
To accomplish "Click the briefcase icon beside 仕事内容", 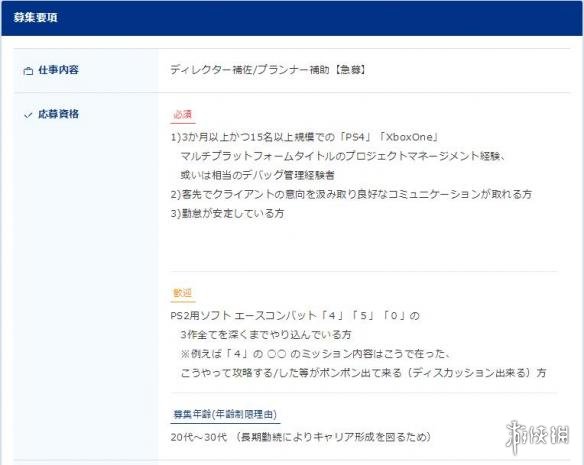I will tap(28, 71).
